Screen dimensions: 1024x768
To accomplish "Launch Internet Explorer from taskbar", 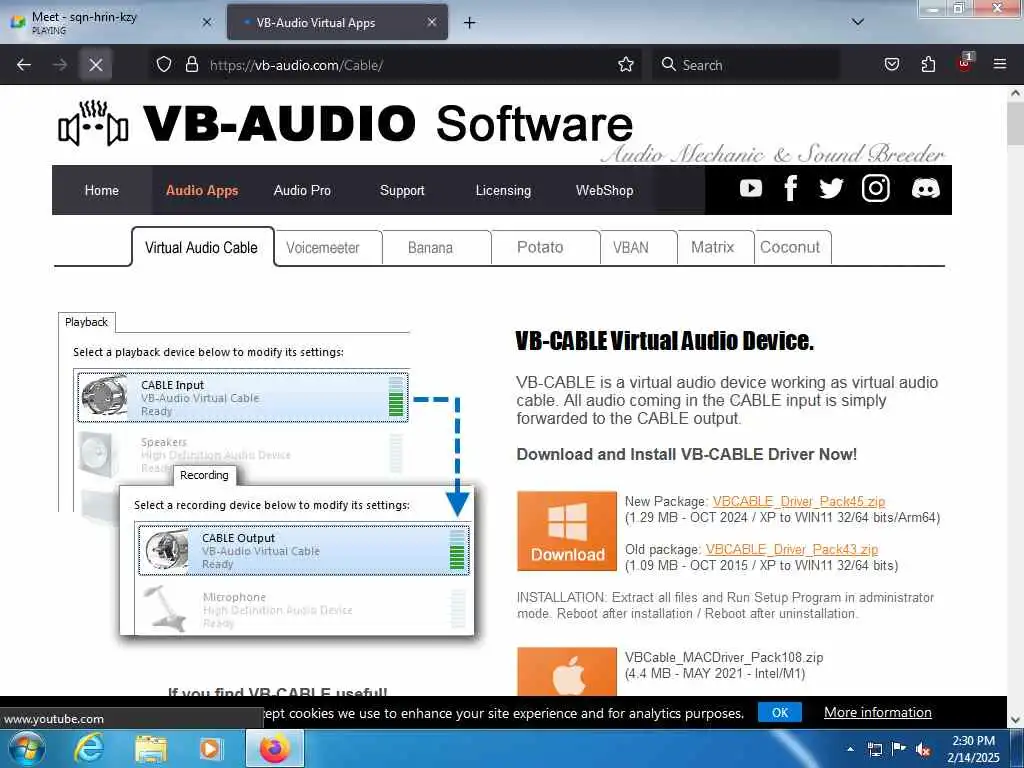I will (88, 748).
